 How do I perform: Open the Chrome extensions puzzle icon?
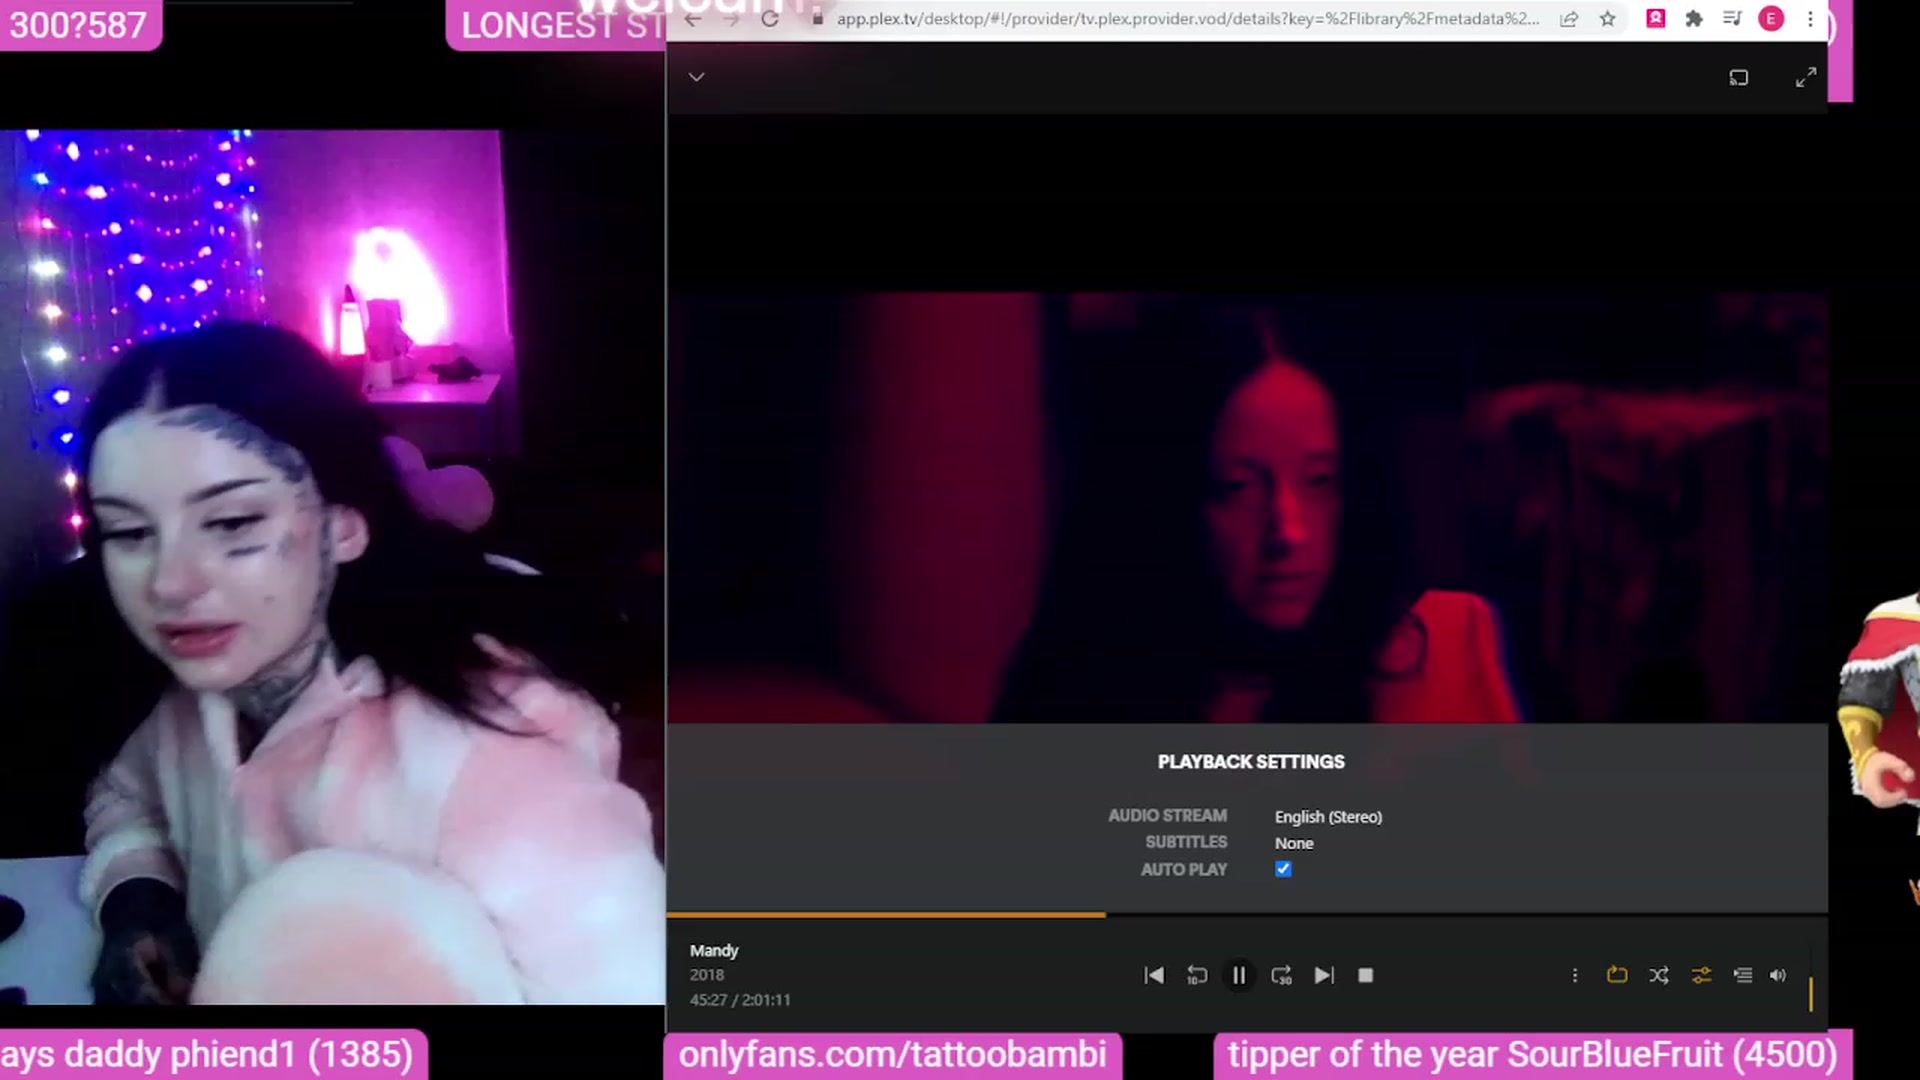point(1694,19)
